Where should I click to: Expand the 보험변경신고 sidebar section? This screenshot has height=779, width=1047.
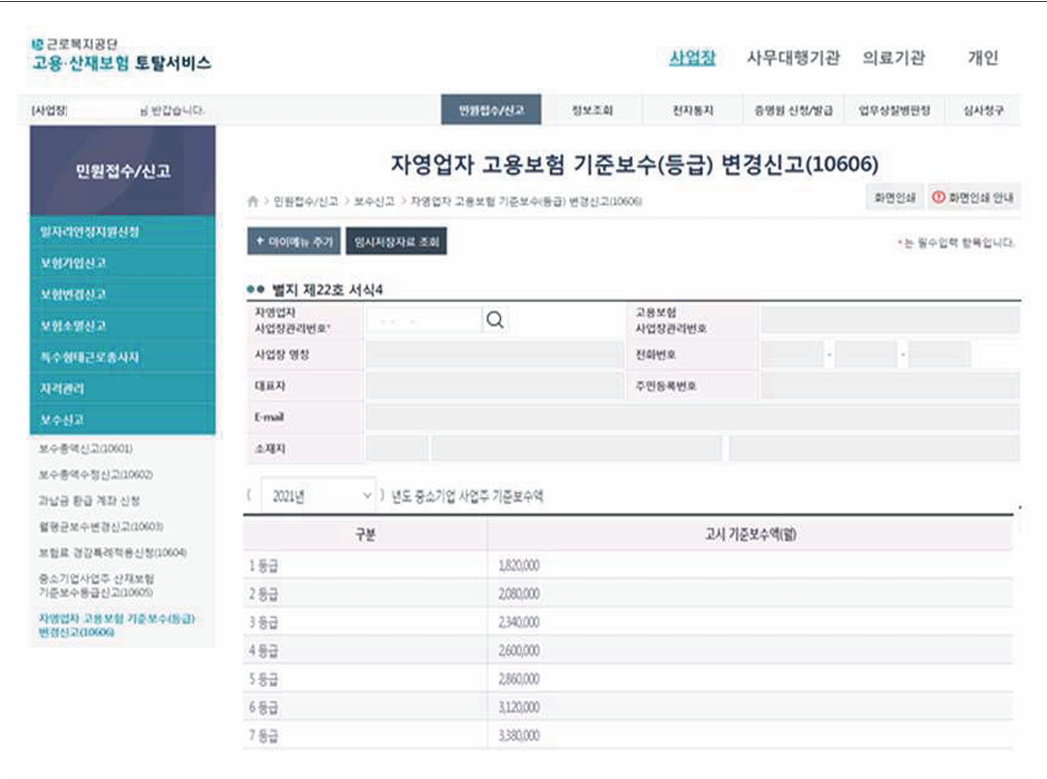click(120, 296)
